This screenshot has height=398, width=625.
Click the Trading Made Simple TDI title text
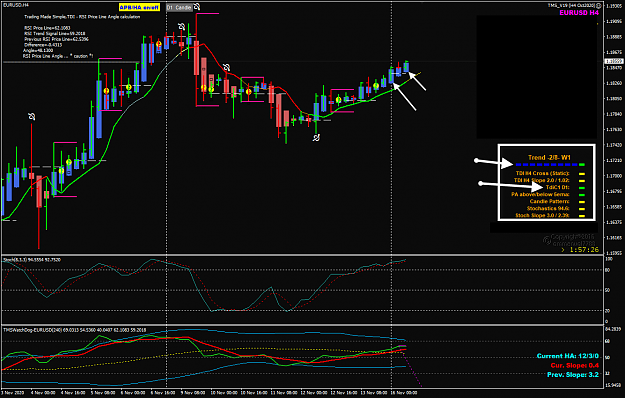[x=82, y=17]
